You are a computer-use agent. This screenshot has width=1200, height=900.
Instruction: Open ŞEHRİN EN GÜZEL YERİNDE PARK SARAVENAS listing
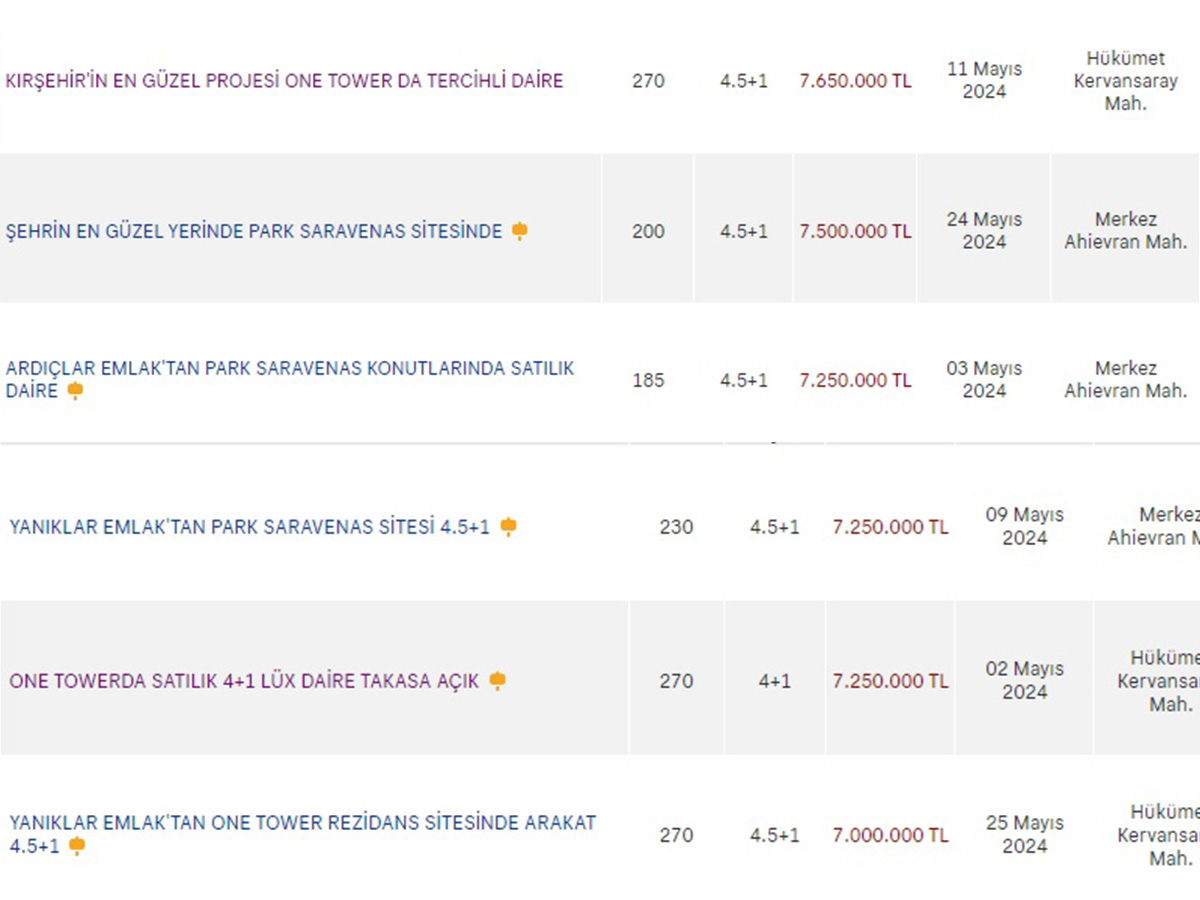click(254, 232)
